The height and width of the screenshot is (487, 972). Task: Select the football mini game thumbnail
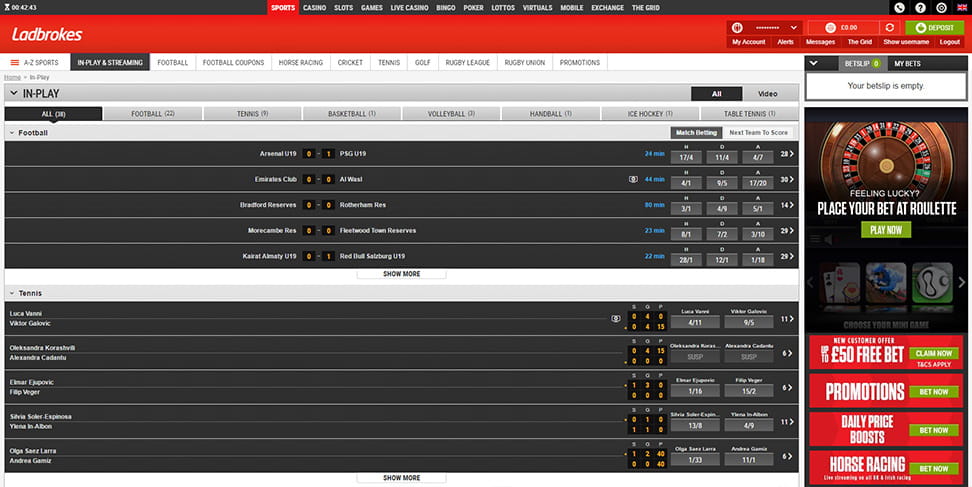tap(932, 283)
